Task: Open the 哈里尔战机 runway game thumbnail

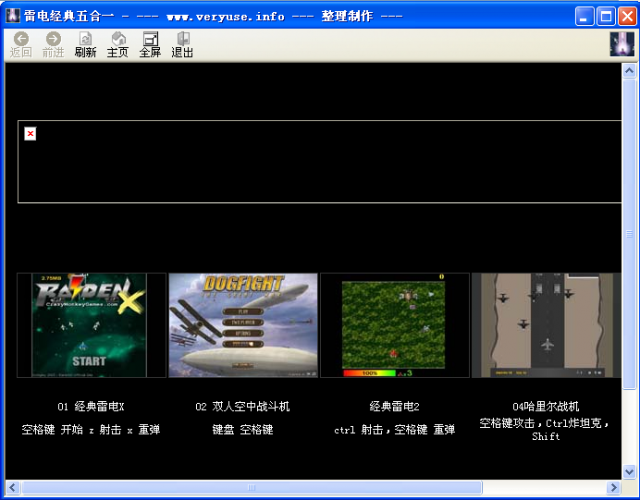Action: pos(546,325)
